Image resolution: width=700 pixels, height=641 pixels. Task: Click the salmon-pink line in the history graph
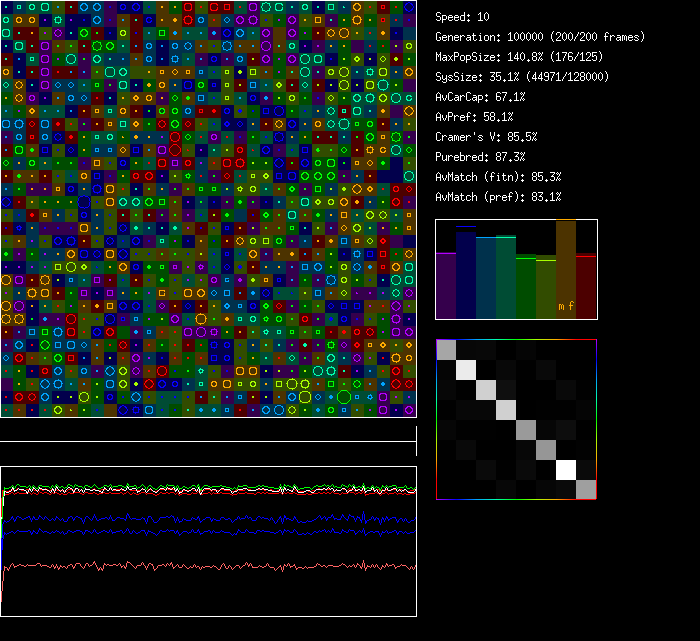200,566
